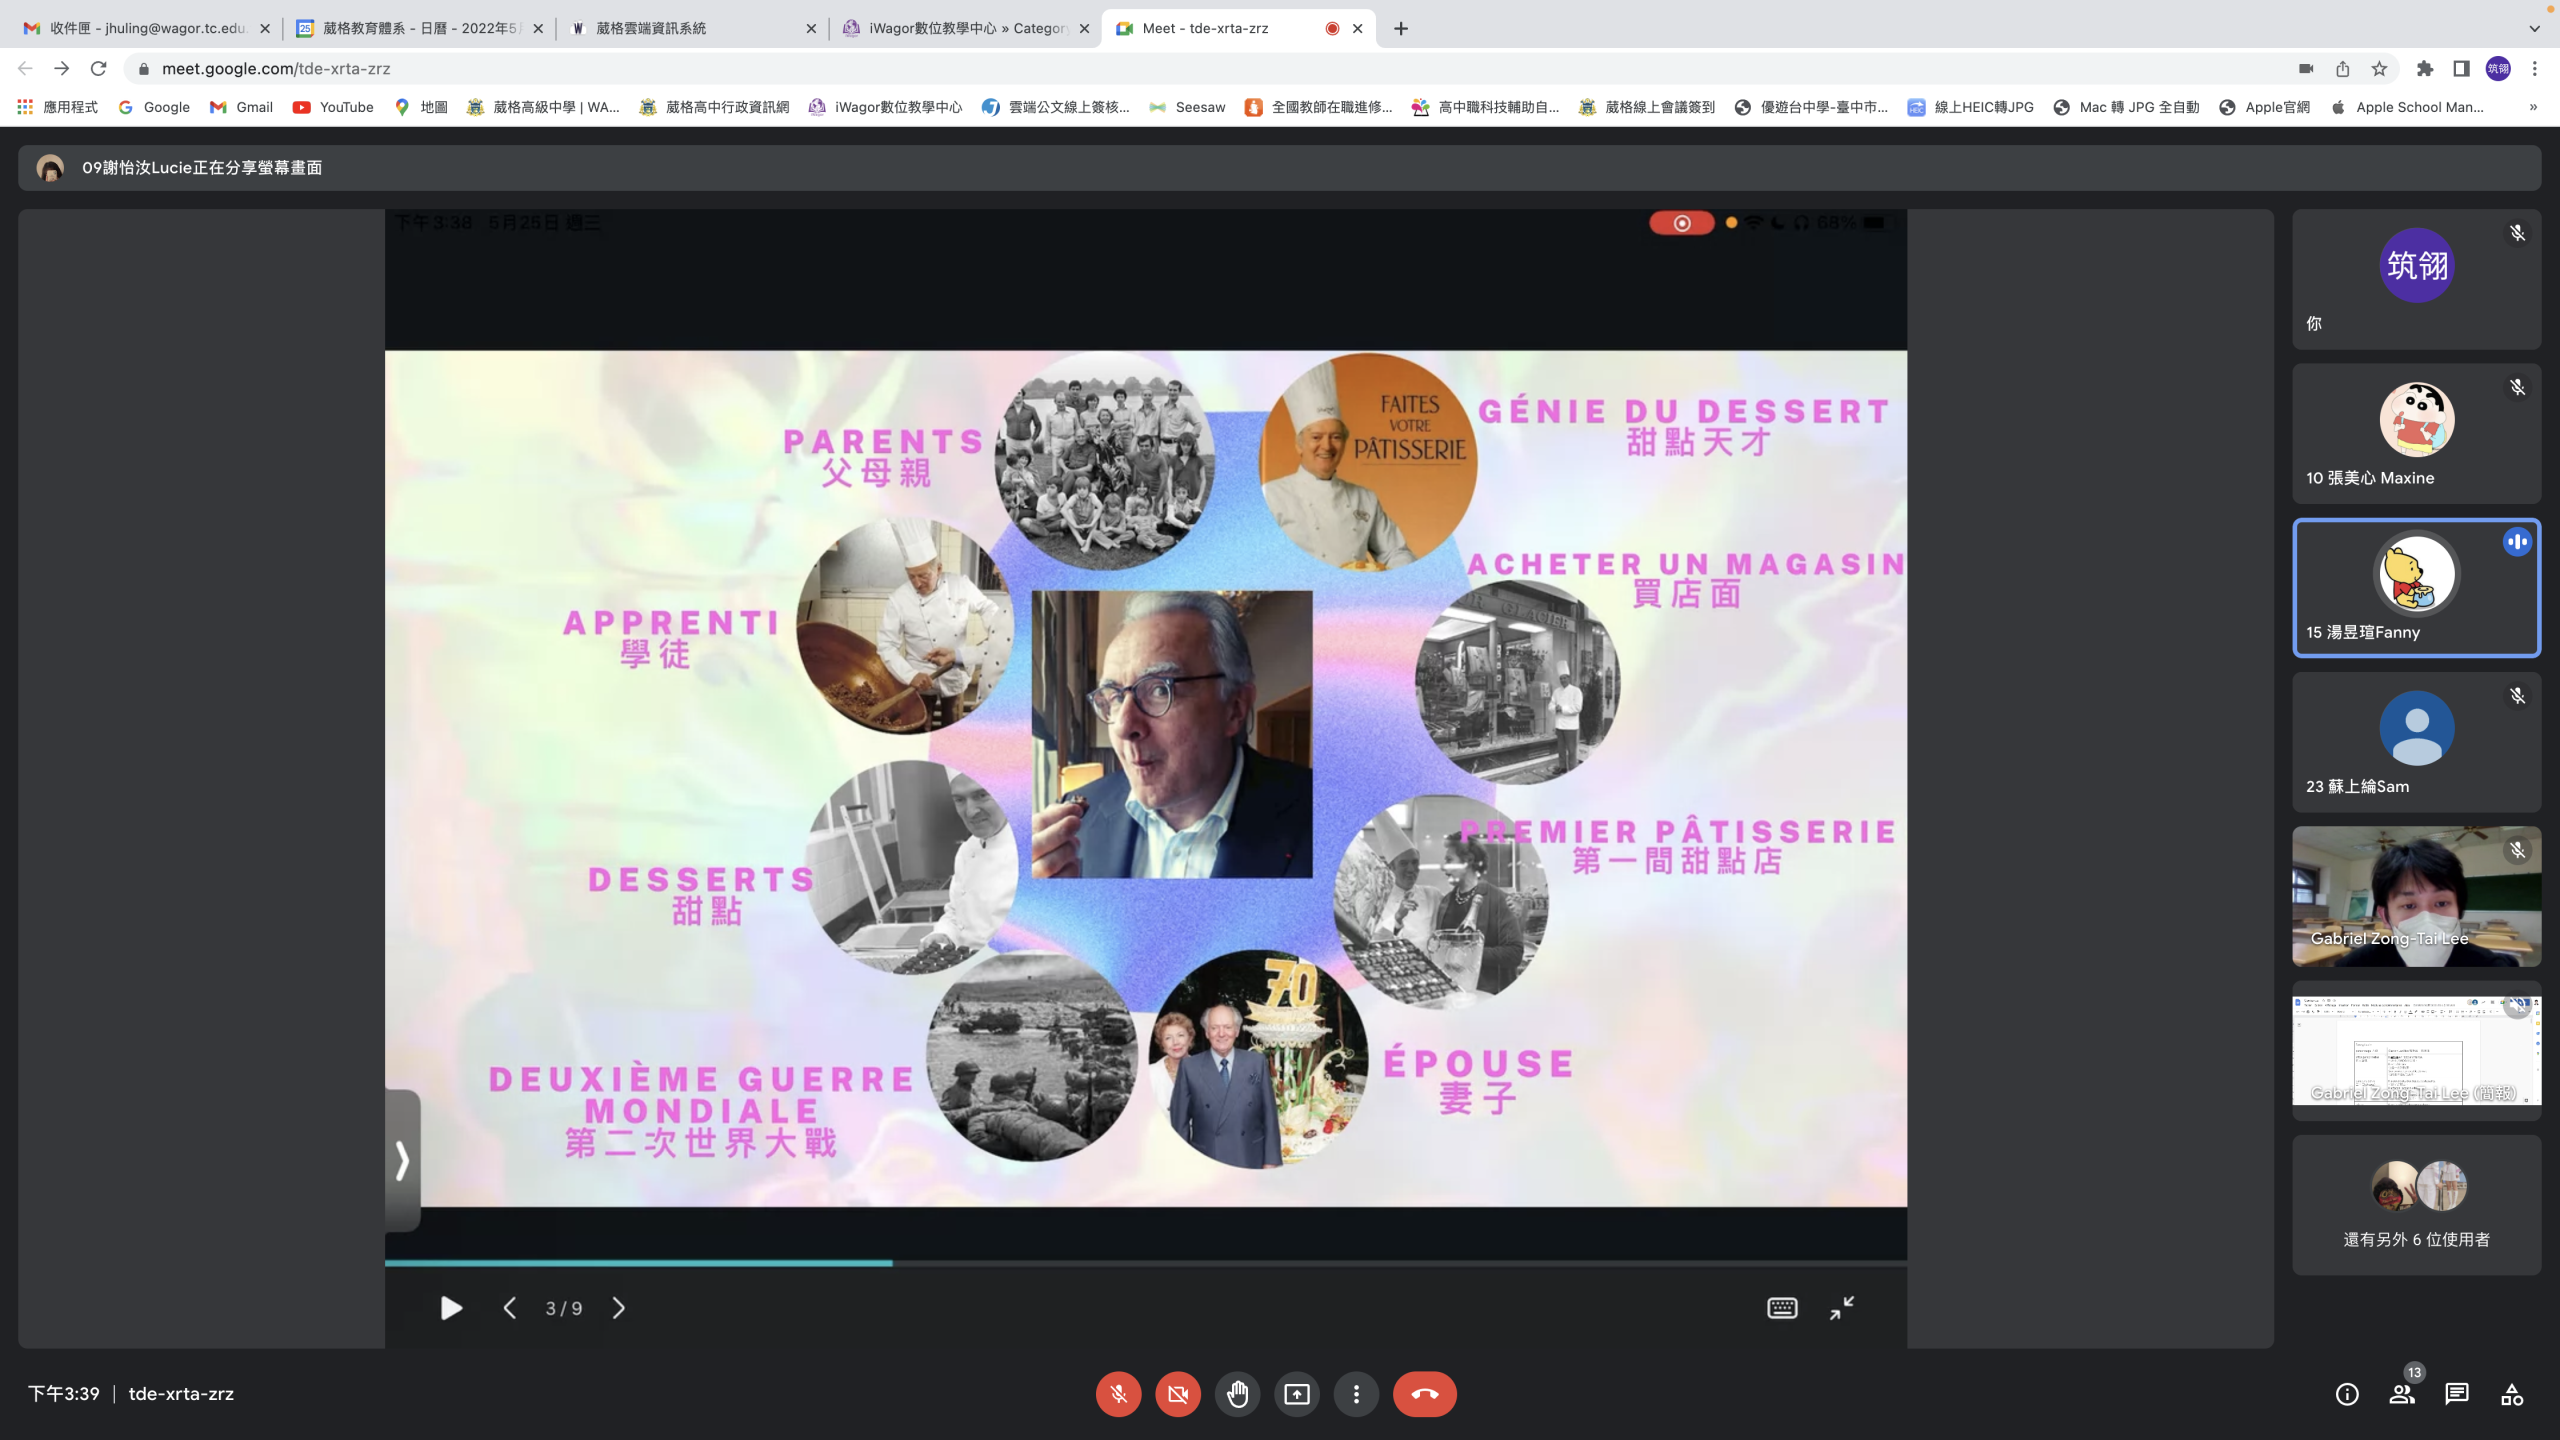Screen dimensions: 2560x1440
Task: Toggle the camera on/off button
Action: [1178, 1394]
